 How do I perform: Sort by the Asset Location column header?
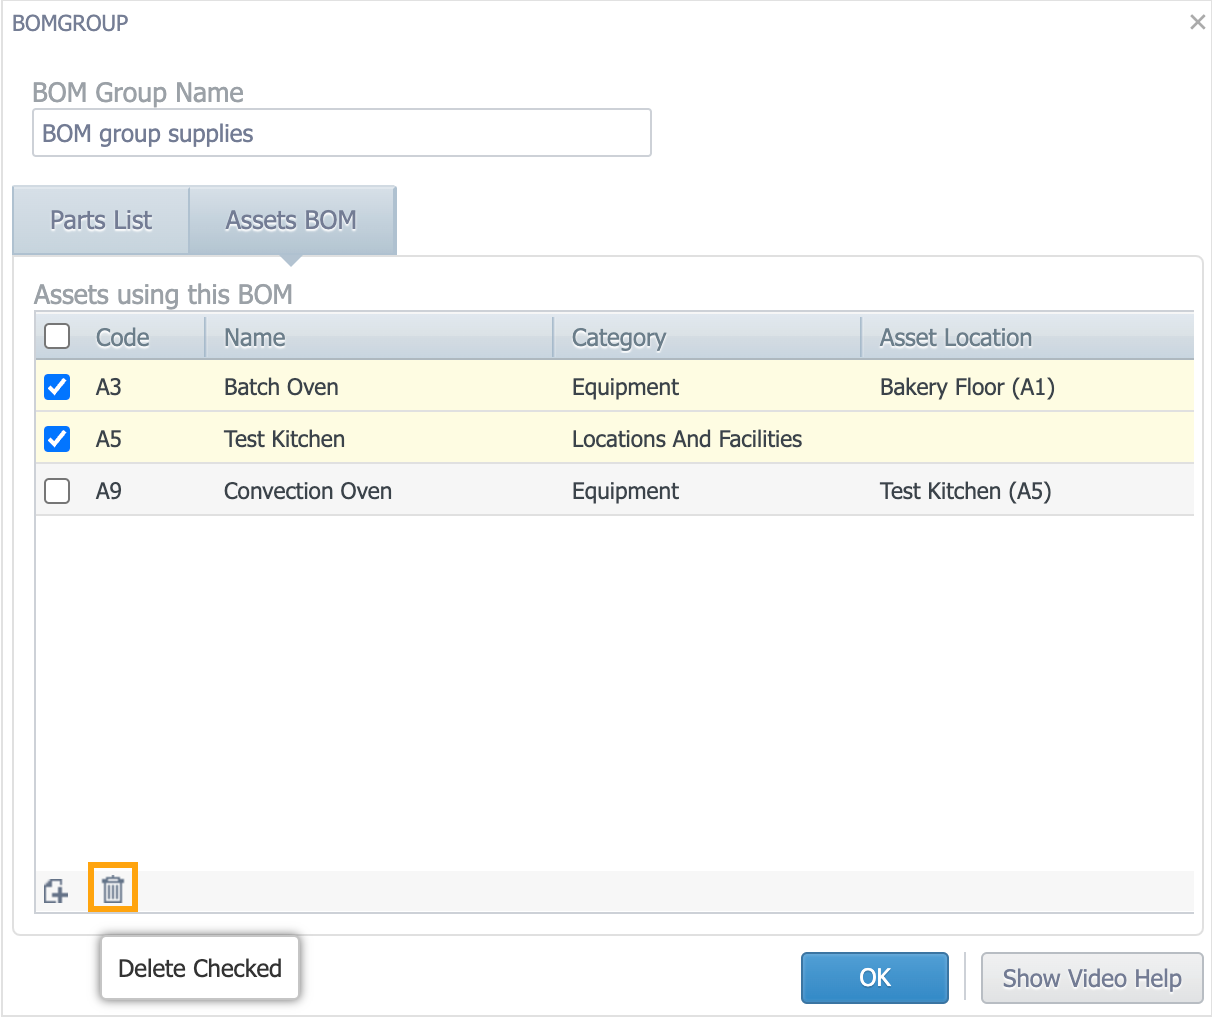coord(956,337)
